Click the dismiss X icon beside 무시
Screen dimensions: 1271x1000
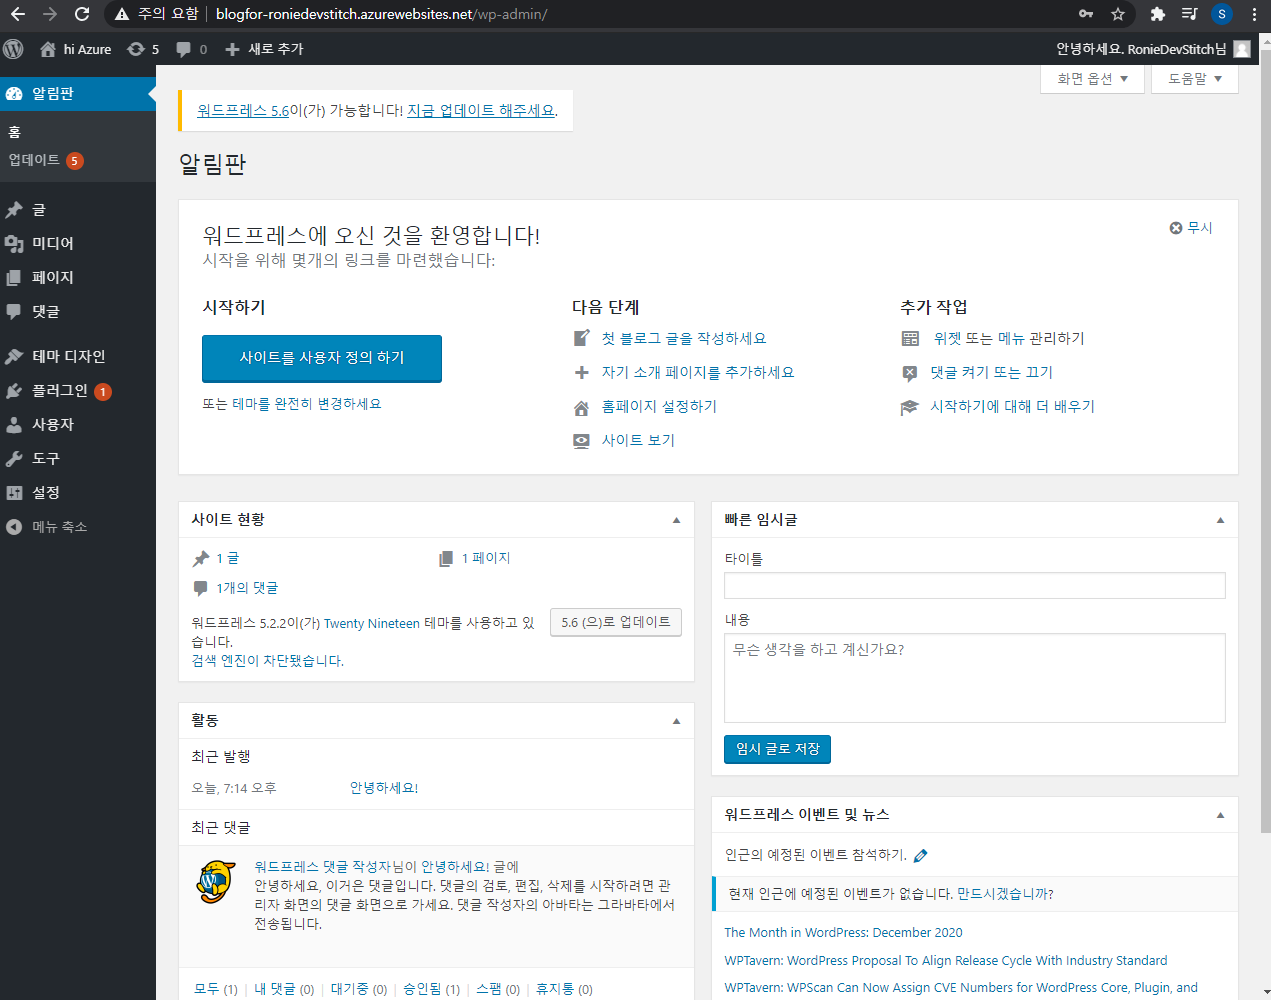1176,228
